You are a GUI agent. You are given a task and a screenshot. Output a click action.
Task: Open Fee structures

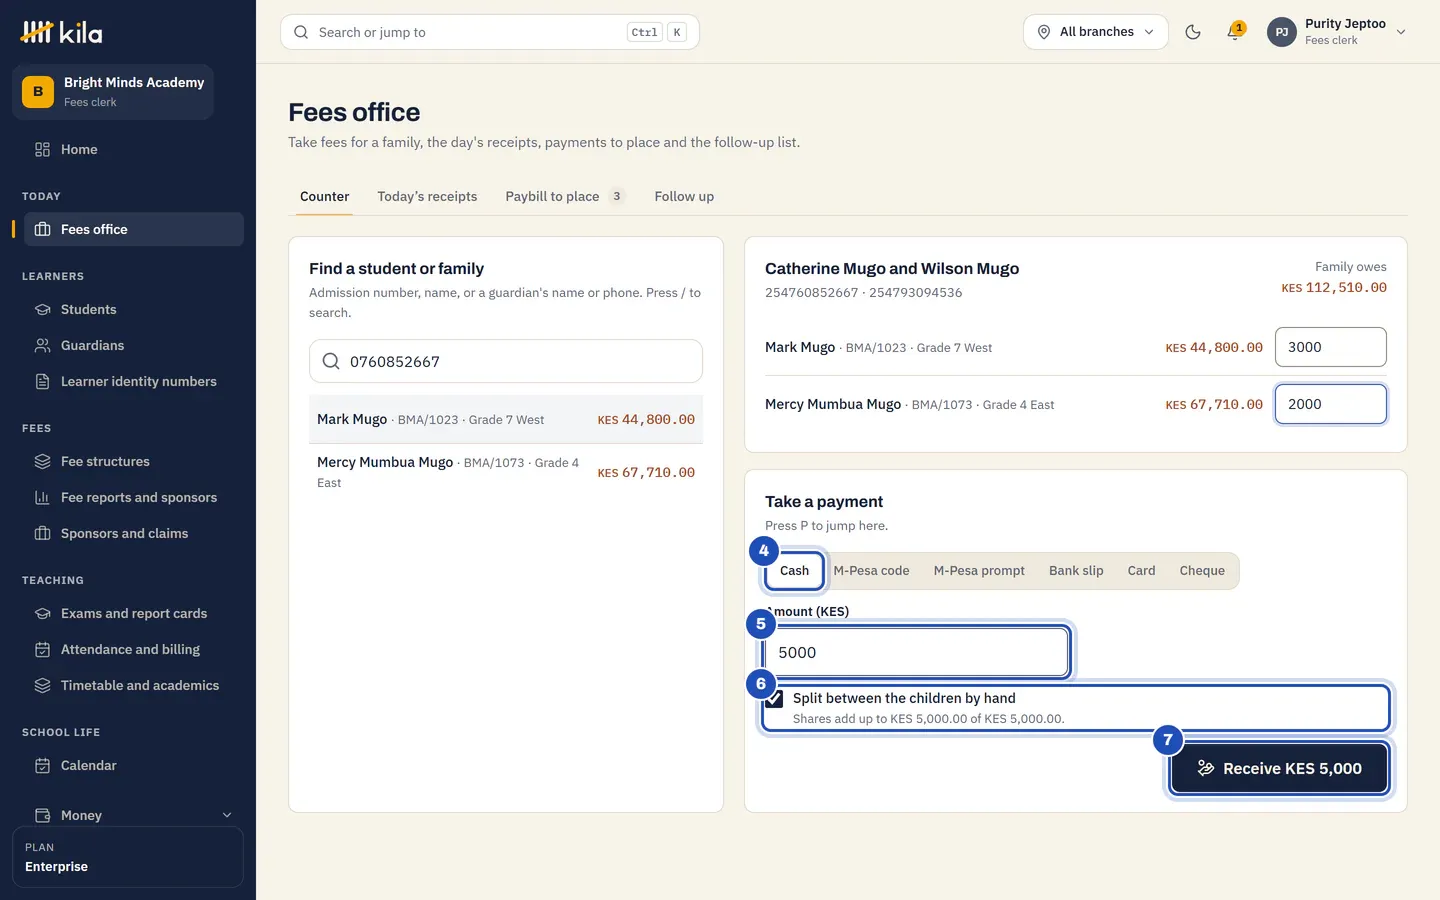pyautogui.click(x=134, y=461)
